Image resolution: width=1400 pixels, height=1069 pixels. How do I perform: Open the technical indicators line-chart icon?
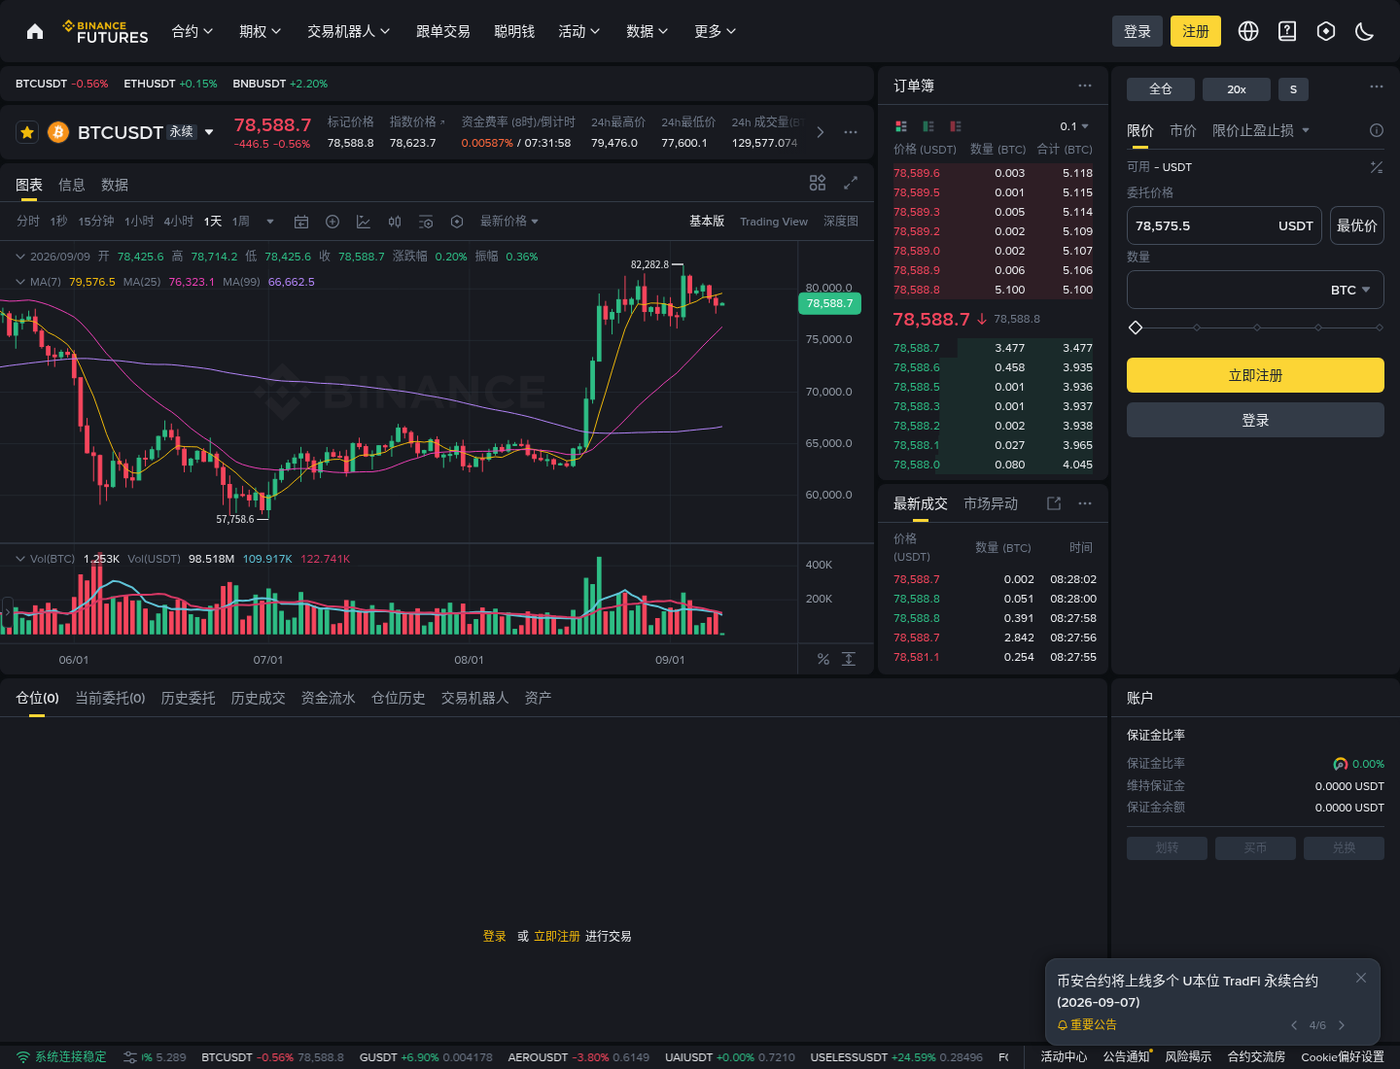[363, 221]
